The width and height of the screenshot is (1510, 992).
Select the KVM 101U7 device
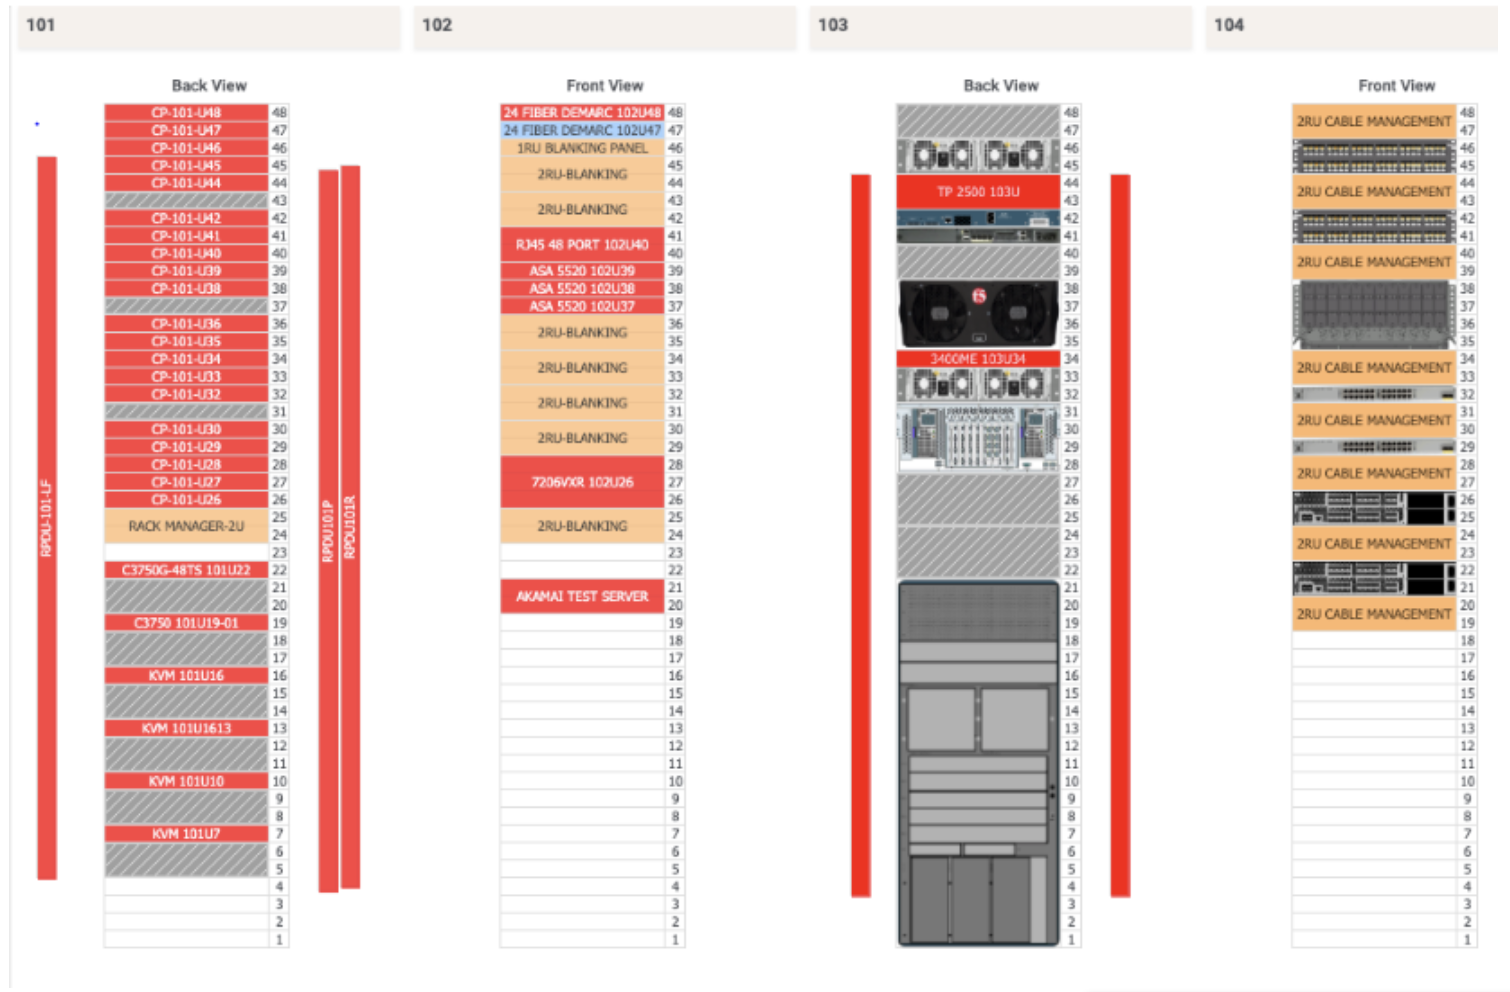tap(186, 834)
